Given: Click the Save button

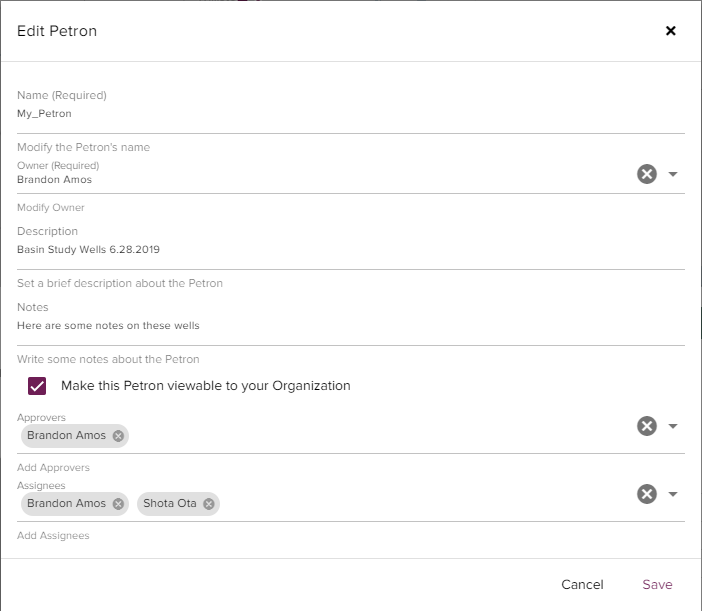Looking at the screenshot, I should click(657, 585).
